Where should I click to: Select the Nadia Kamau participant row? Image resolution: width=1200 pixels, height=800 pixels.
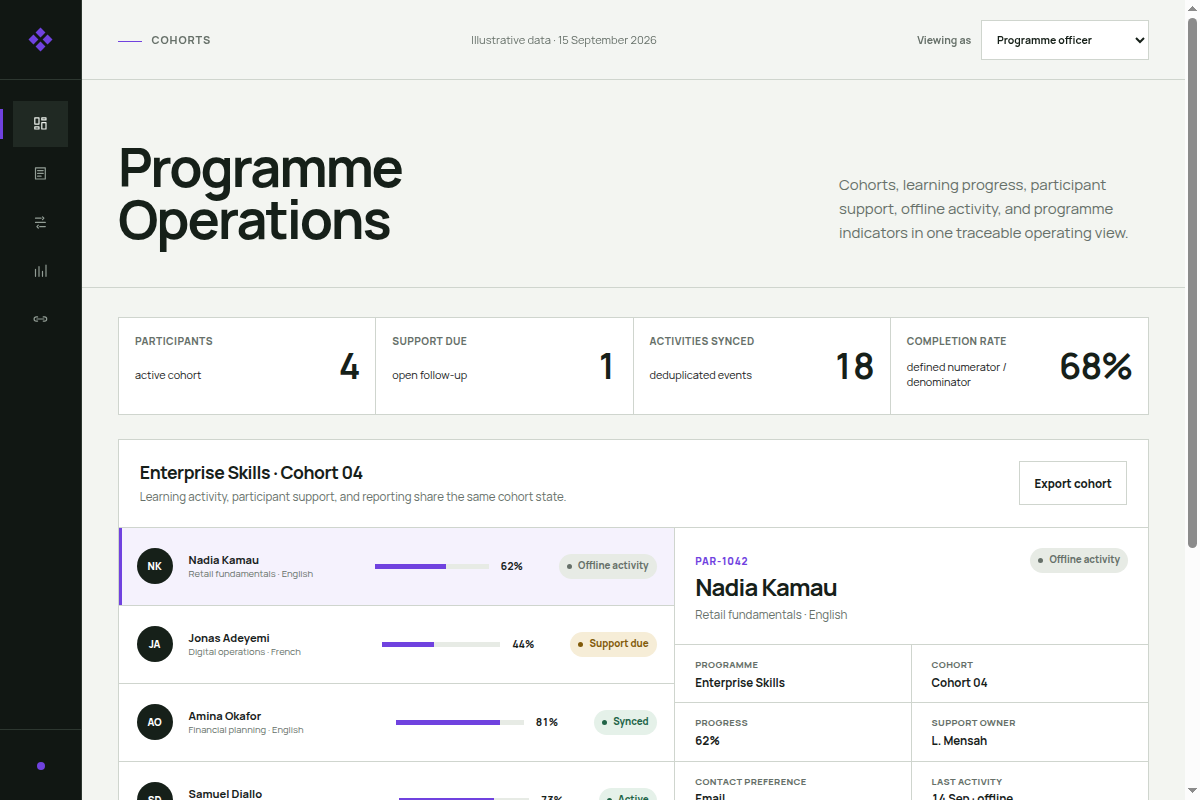tap(397, 566)
